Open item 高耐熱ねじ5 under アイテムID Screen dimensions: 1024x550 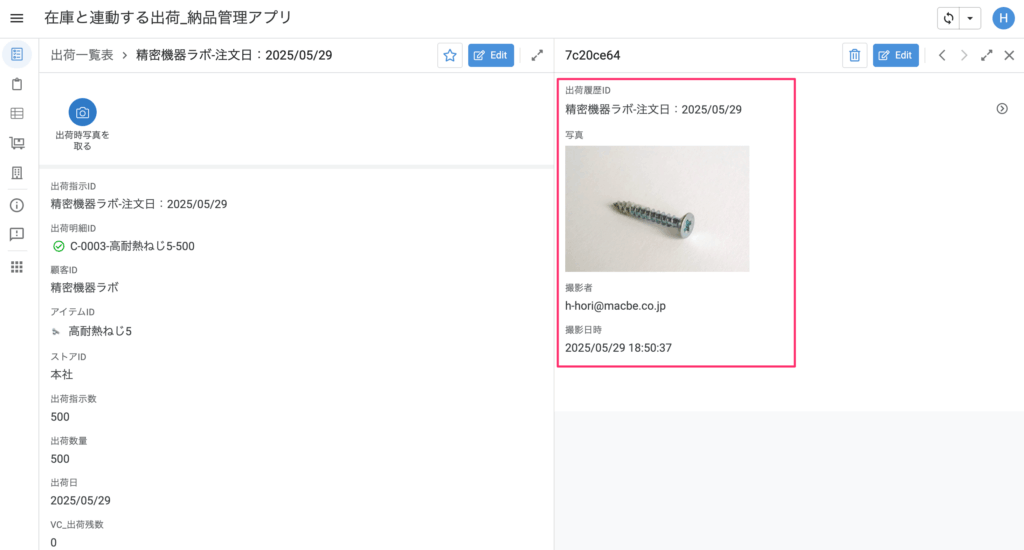click(100, 331)
